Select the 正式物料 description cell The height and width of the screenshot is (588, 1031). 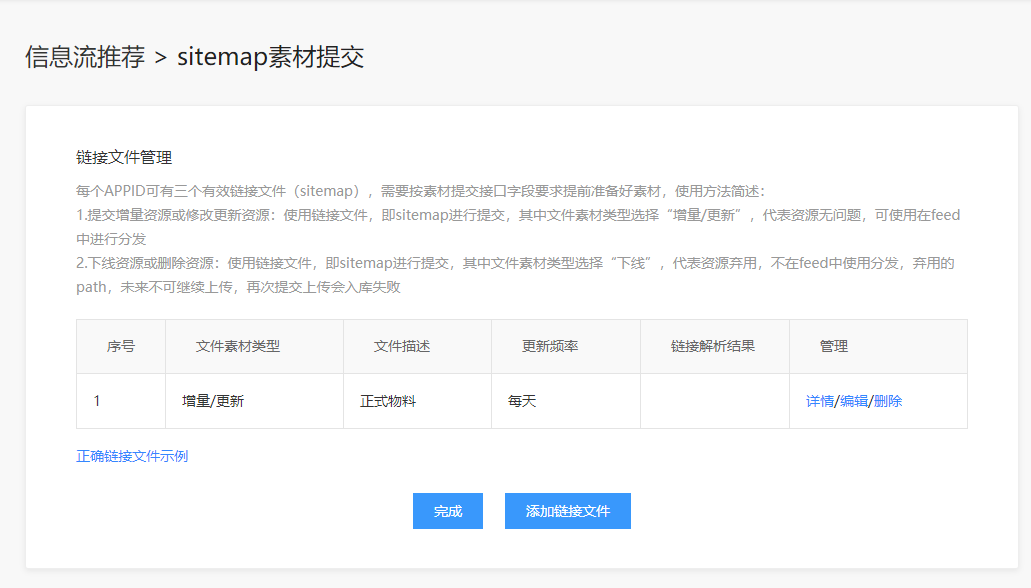tap(418, 401)
